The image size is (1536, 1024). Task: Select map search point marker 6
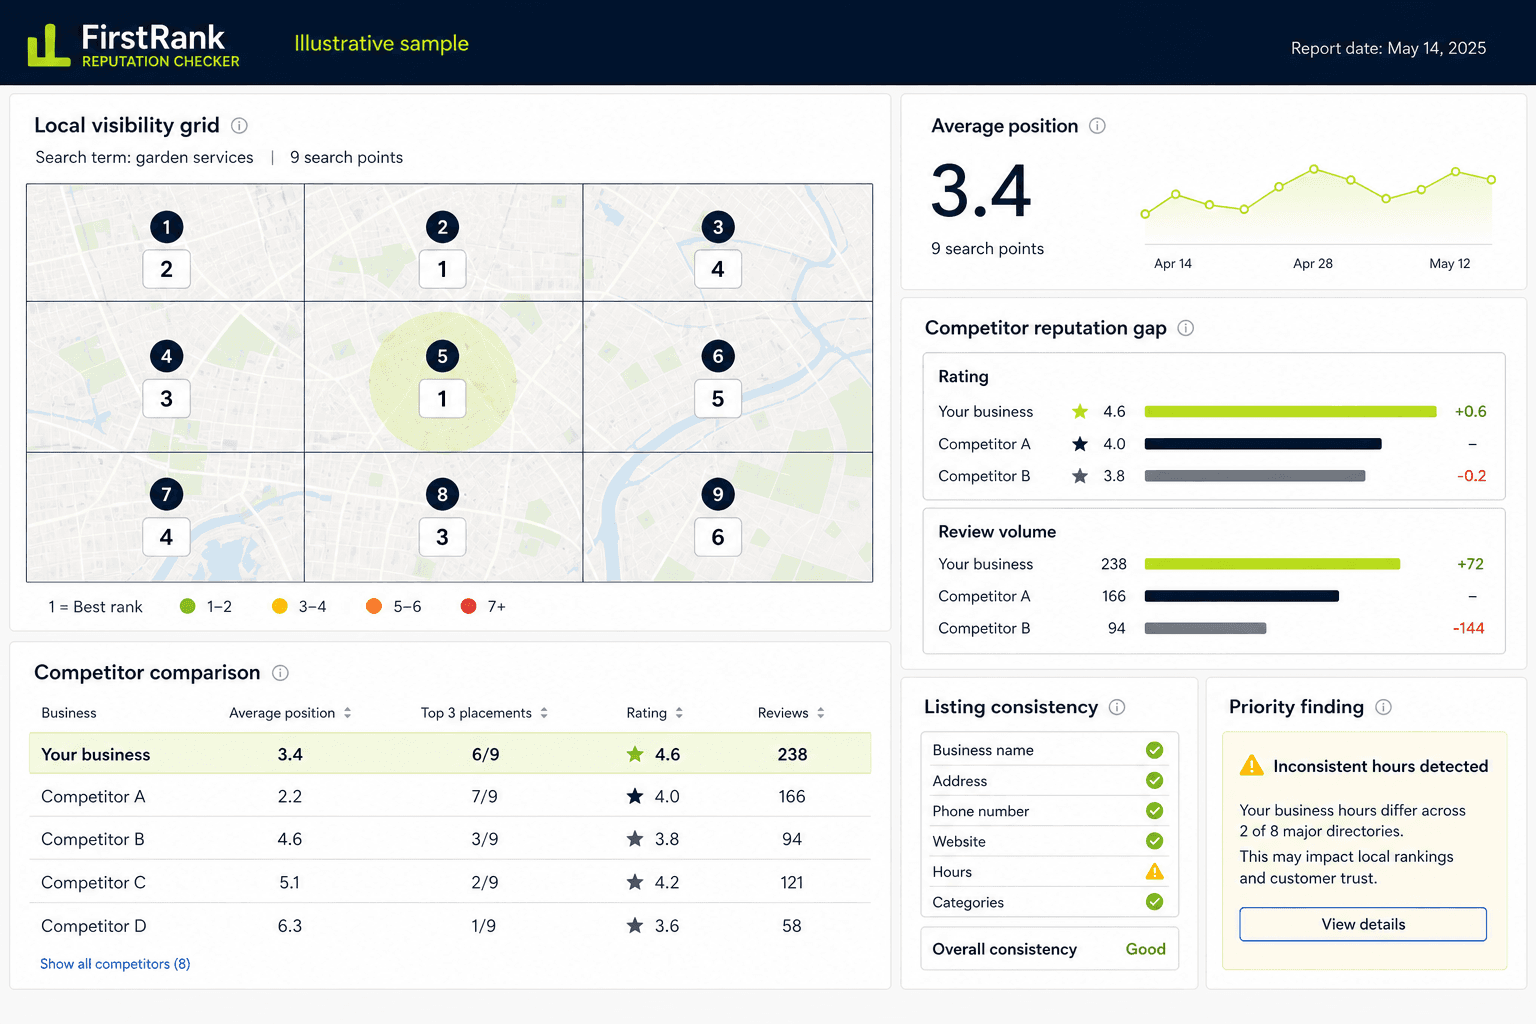pyautogui.click(x=718, y=356)
